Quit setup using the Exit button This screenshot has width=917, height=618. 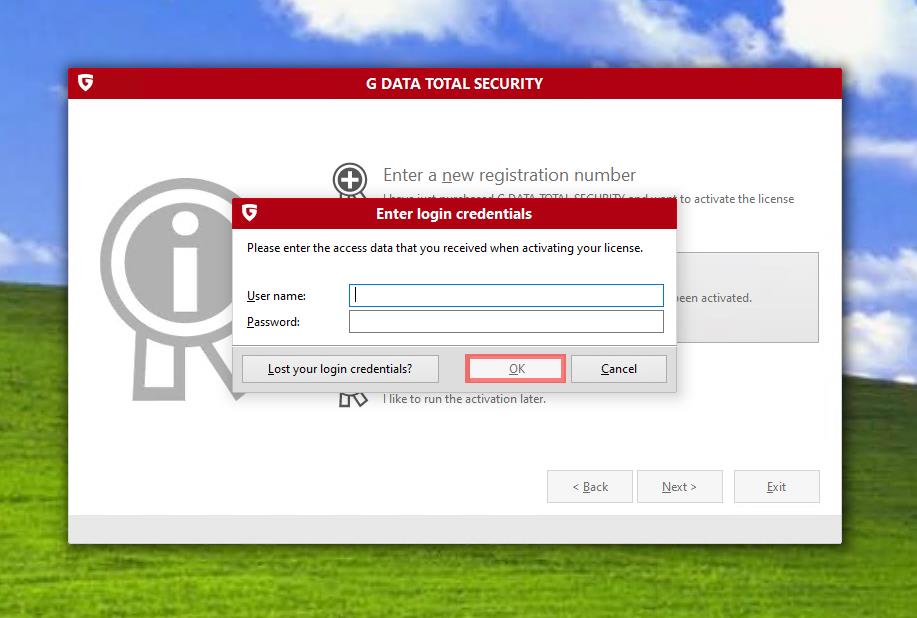click(777, 486)
